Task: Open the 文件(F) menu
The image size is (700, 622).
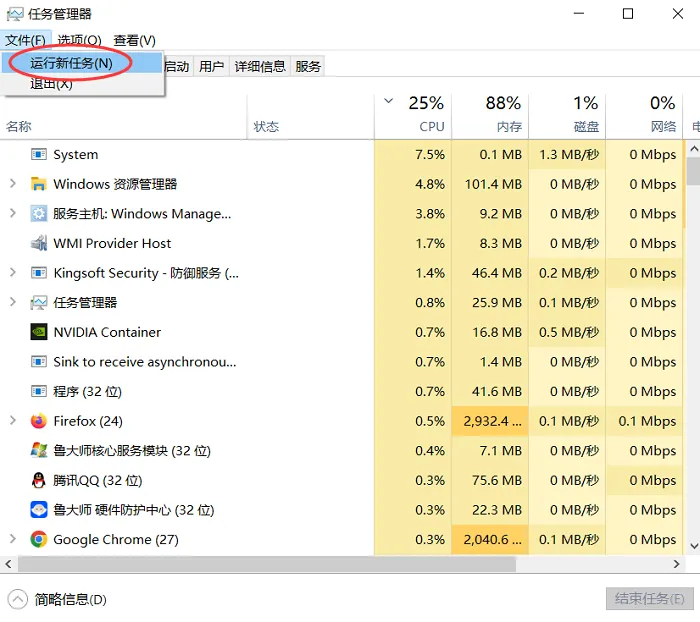Action: click(x=25, y=40)
